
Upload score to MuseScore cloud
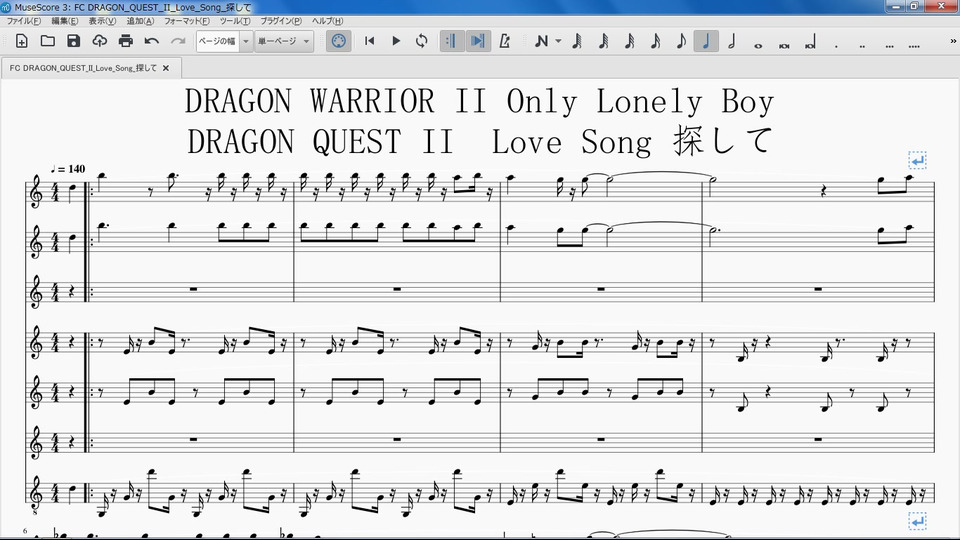point(99,41)
